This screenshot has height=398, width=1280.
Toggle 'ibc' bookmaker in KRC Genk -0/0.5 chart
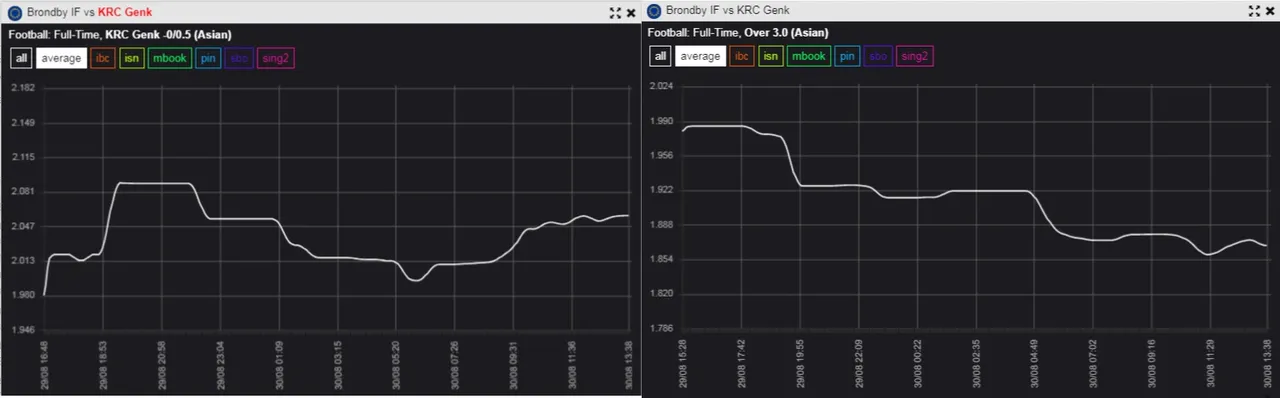click(102, 58)
